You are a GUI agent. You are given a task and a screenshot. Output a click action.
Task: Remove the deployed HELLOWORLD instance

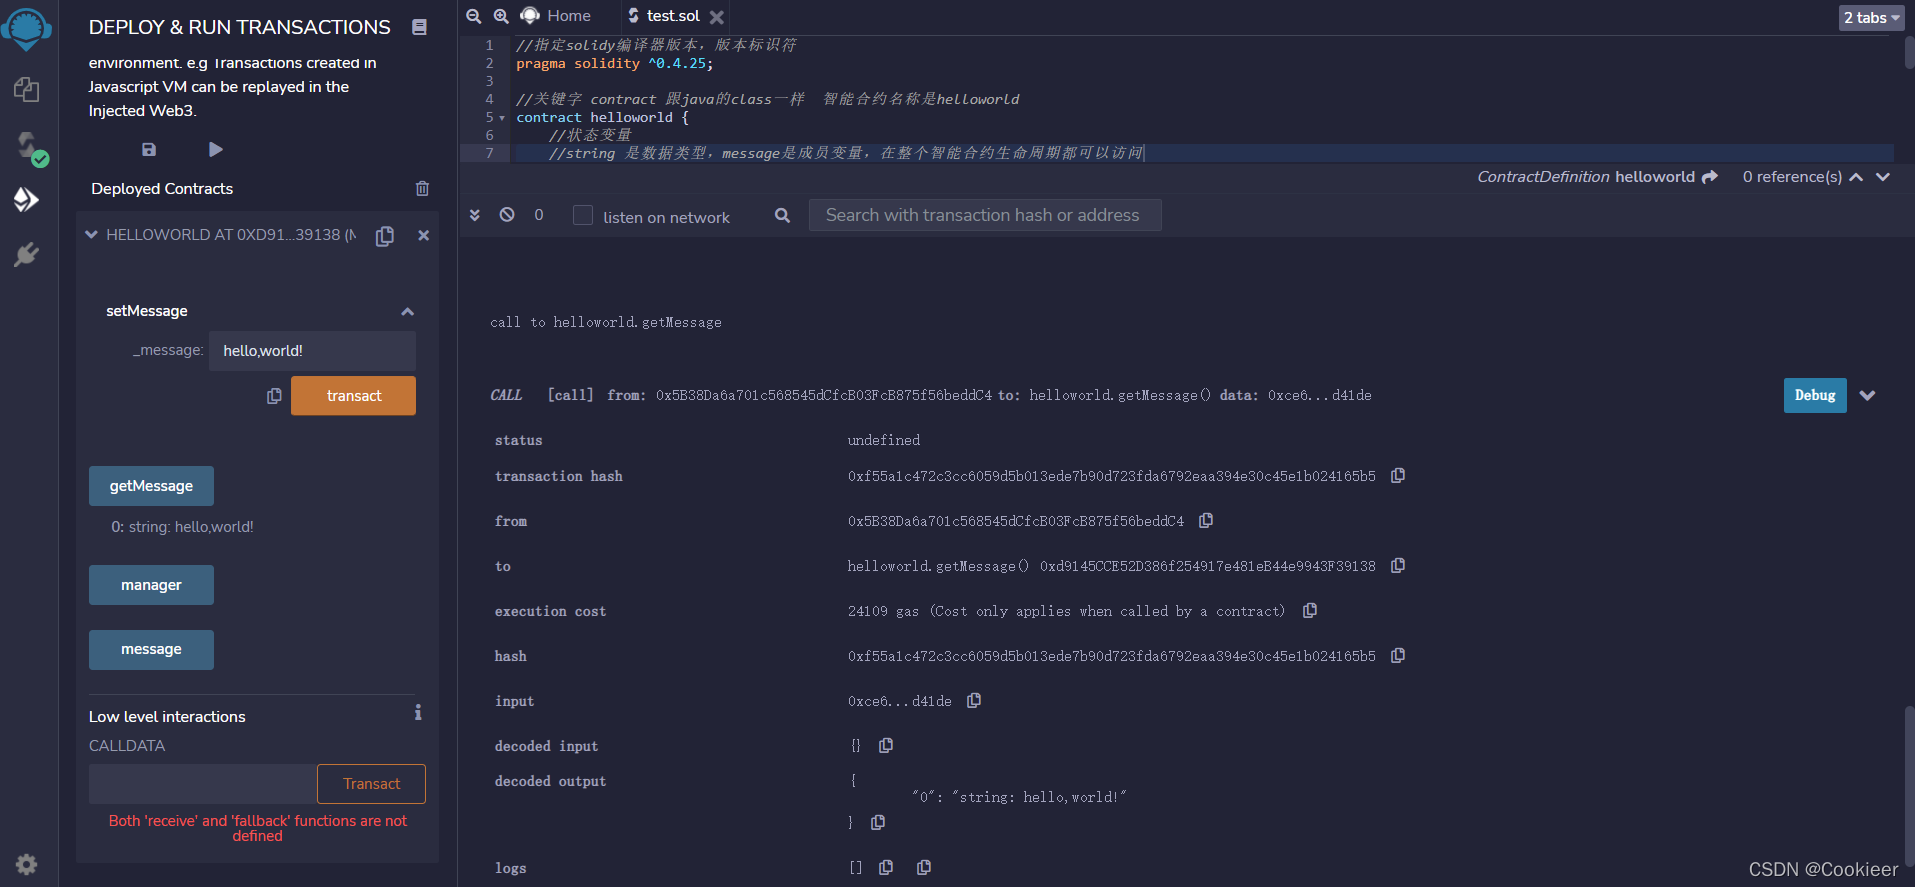(x=423, y=236)
